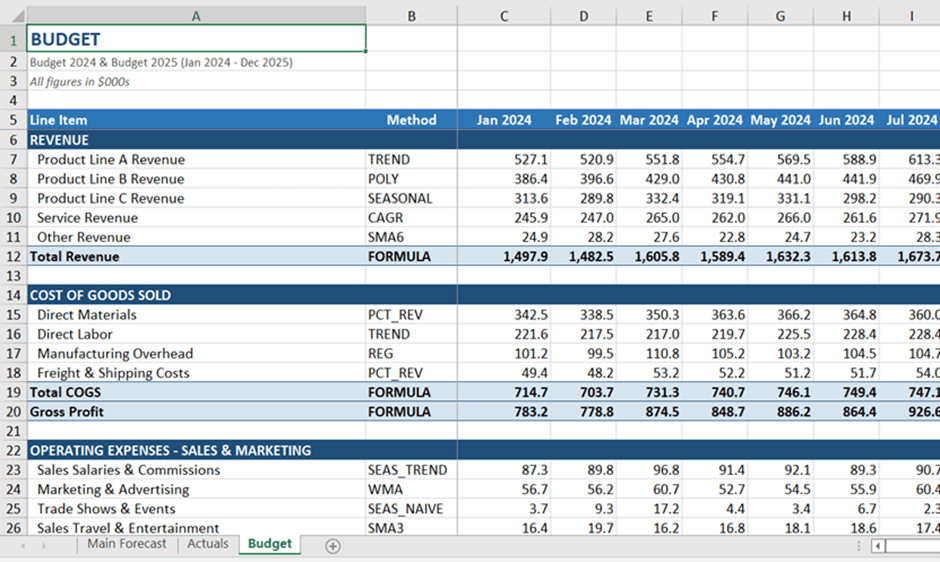The width and height of the screenshot is (940, 562).
Task: Switch to the Main Forecast sheet tab
Action: (x=126, y=544)
